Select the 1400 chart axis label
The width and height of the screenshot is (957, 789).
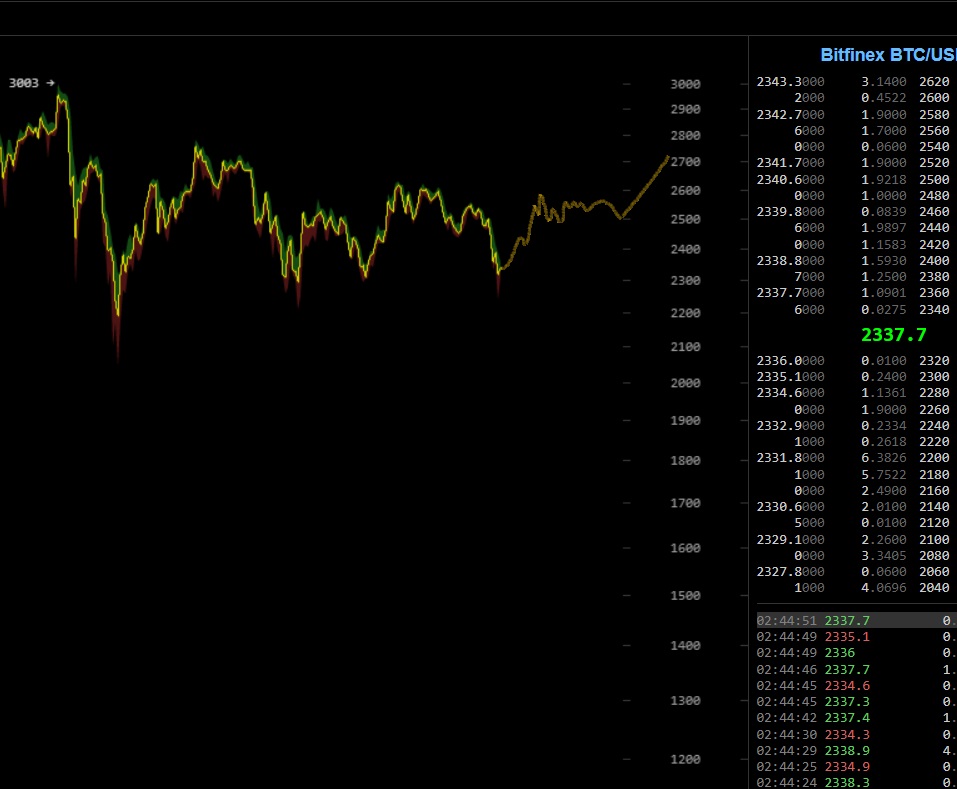[685, 646]
